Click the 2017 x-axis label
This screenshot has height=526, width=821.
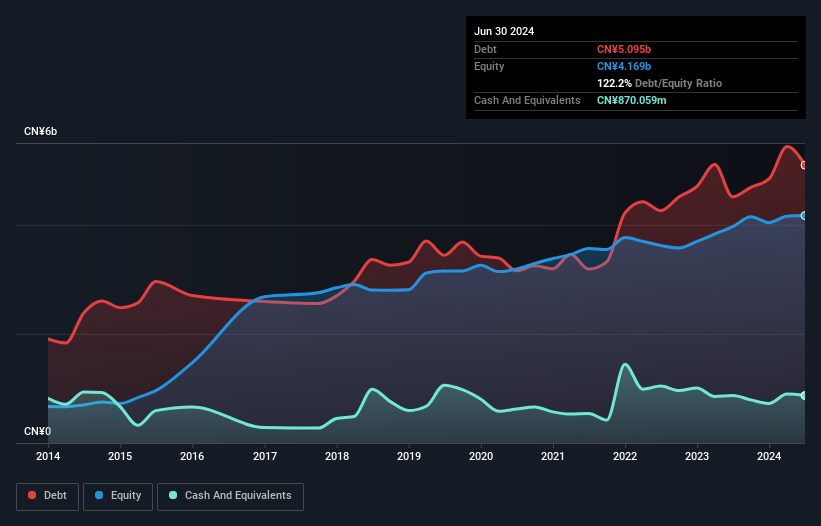265,456
